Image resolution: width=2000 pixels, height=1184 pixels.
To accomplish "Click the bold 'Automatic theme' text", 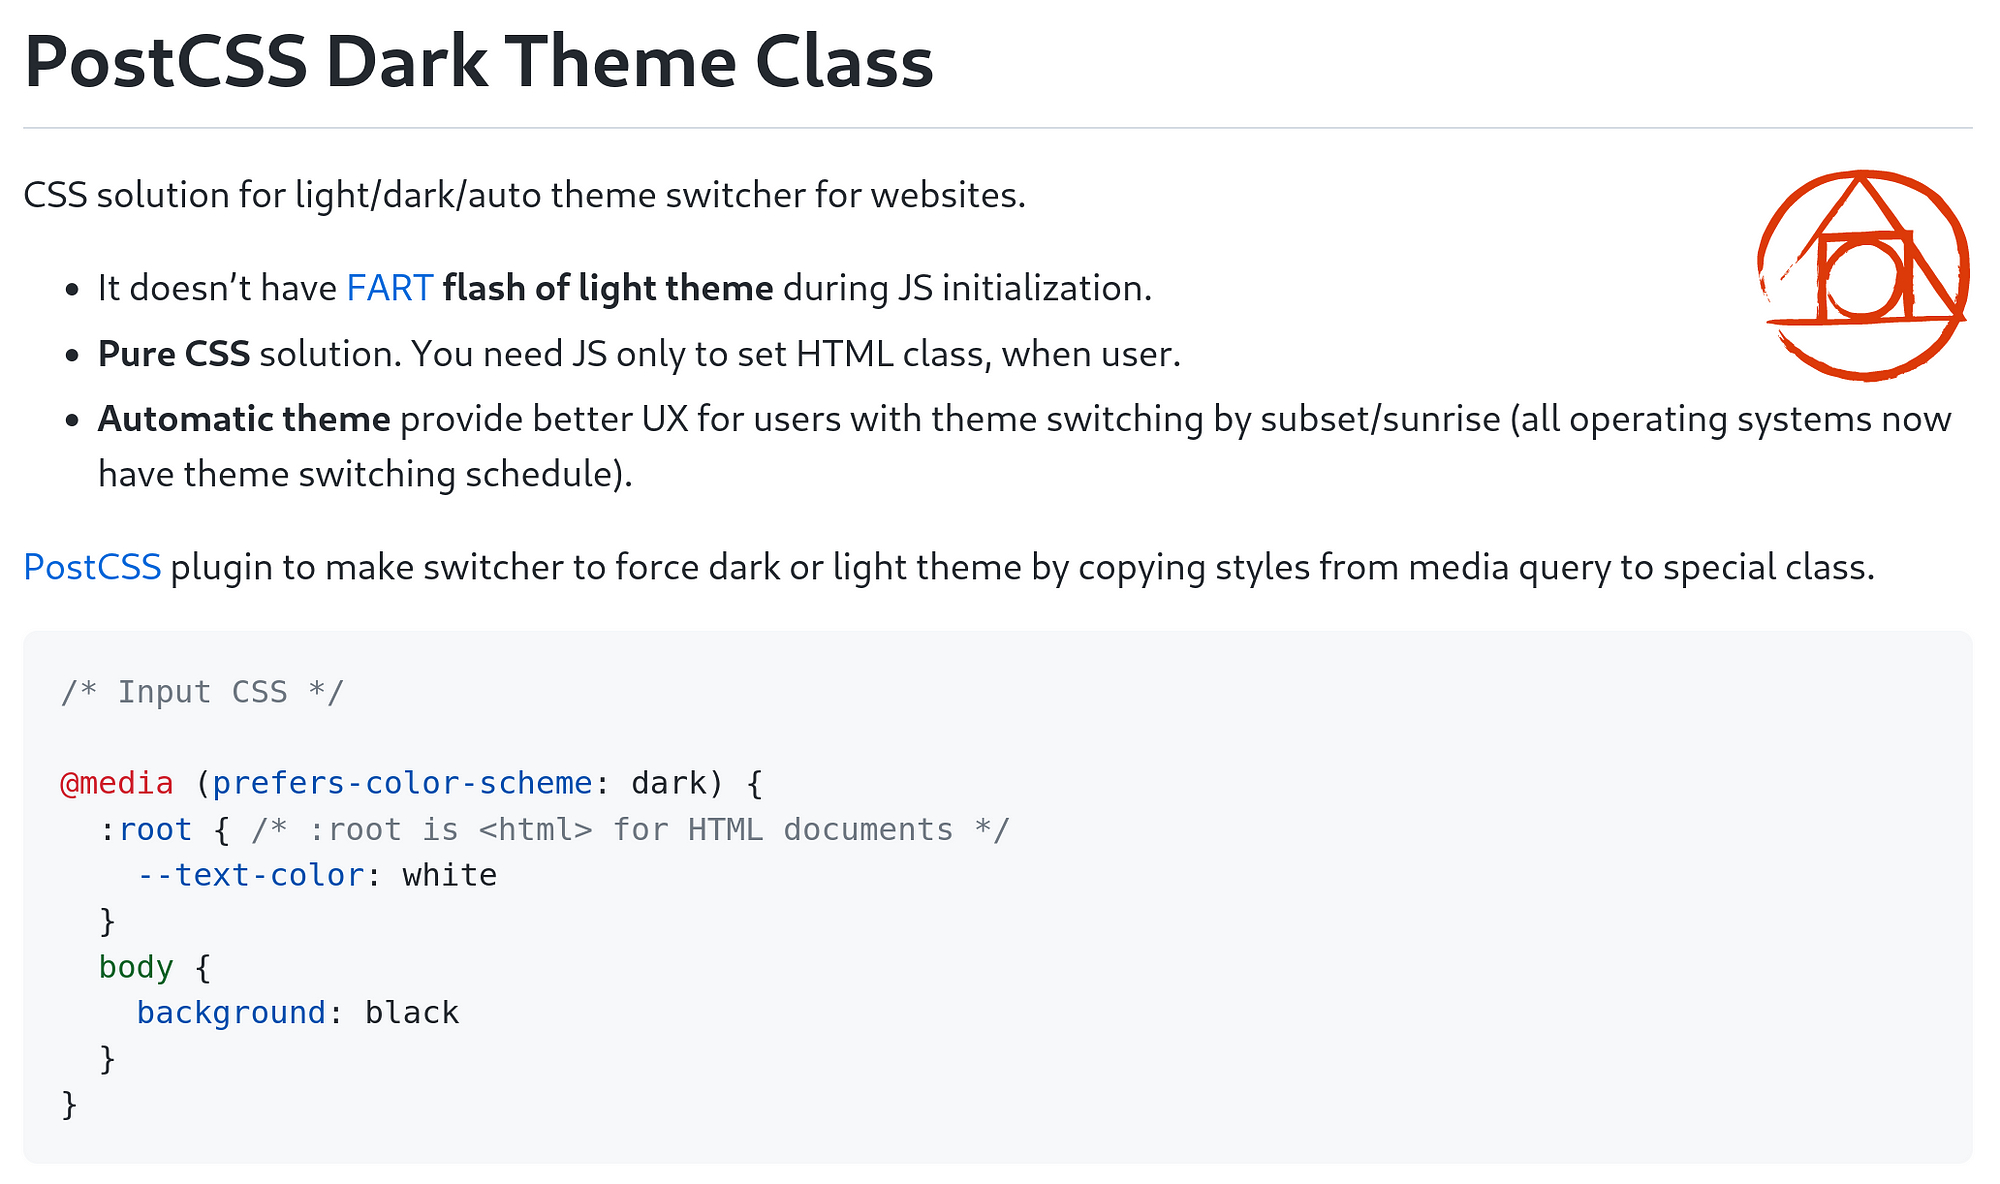I will pos(244,419).
